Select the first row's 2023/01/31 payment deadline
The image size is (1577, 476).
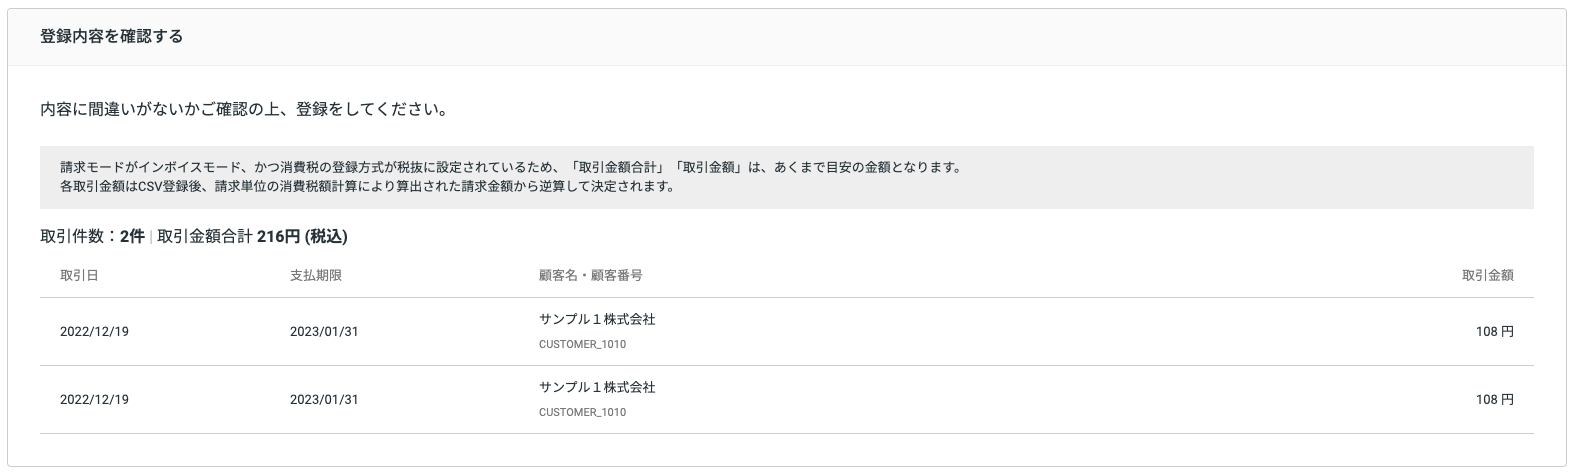click(x=324, y=332)
